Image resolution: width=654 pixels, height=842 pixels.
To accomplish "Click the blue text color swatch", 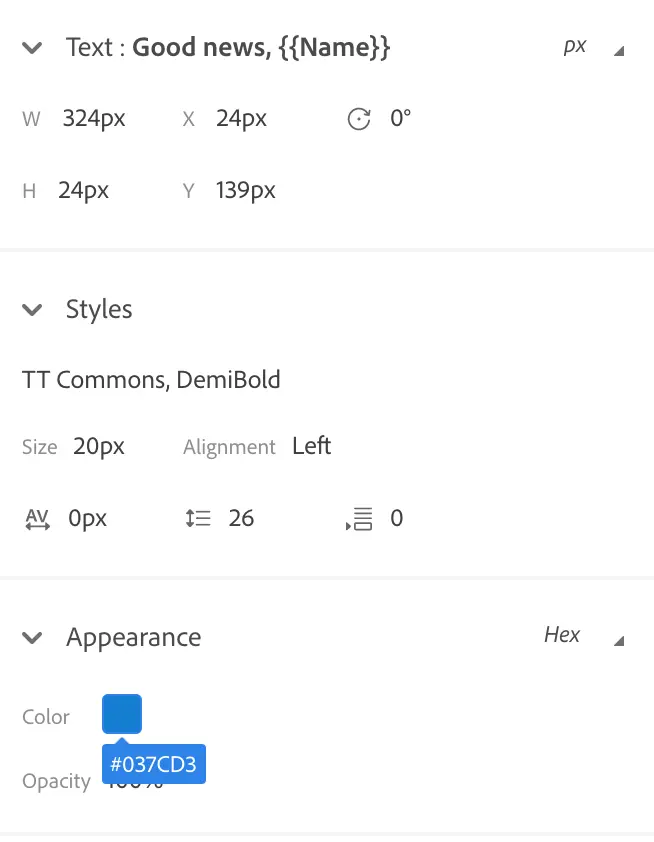I will tap(121, 713).
